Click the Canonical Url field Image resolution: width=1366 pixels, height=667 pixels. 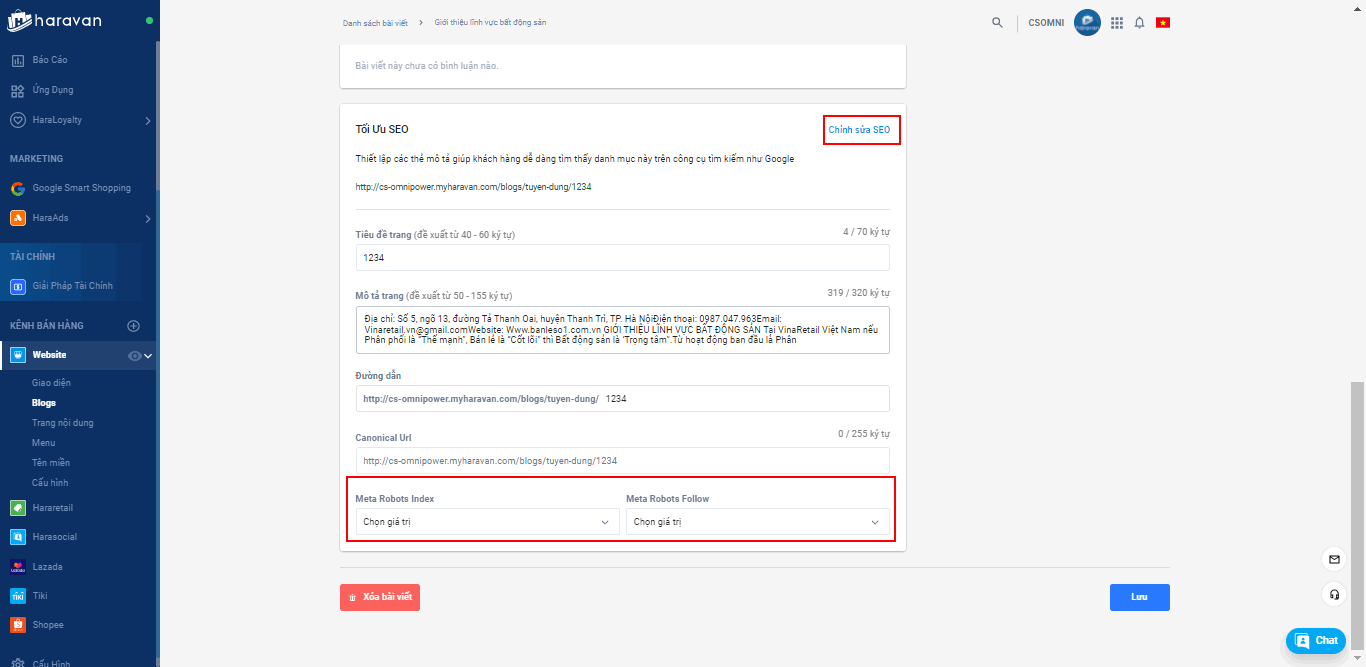click(622, 460)
